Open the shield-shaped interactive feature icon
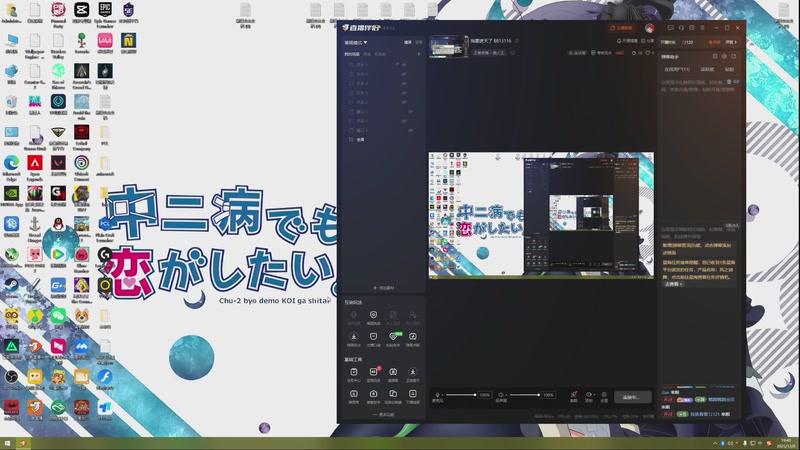 pos(373,337)
